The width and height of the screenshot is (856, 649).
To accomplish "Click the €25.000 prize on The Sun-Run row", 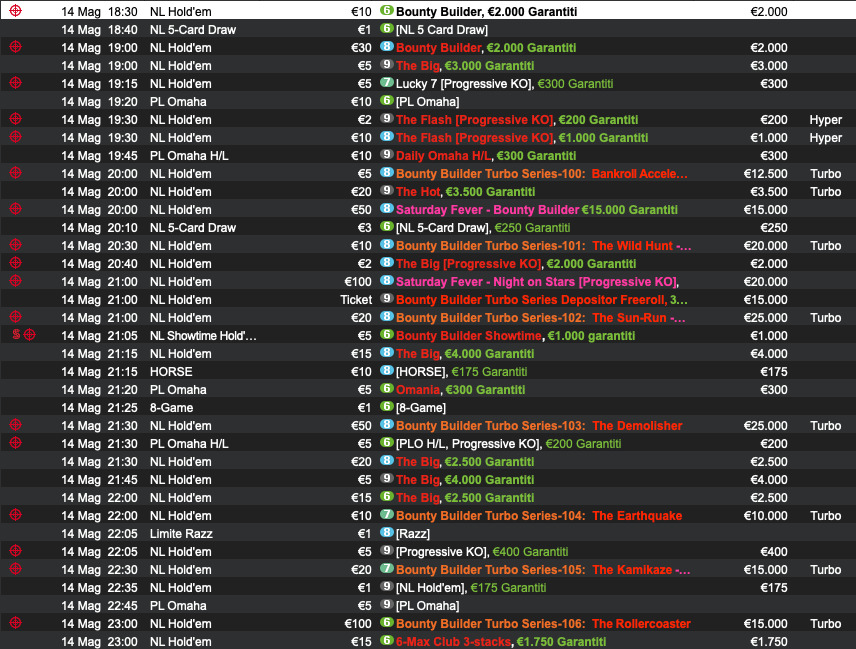I will click(x=765, y=318).
